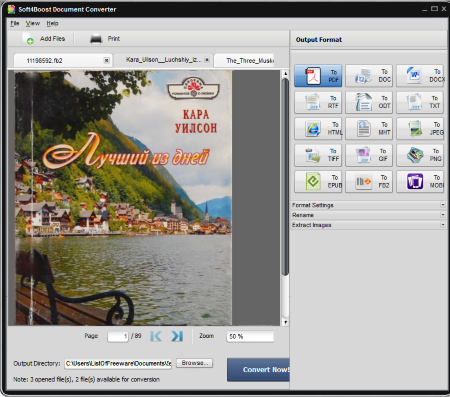
Task: Close the 11198592.fb2 tab
Action: coord(107,60)
